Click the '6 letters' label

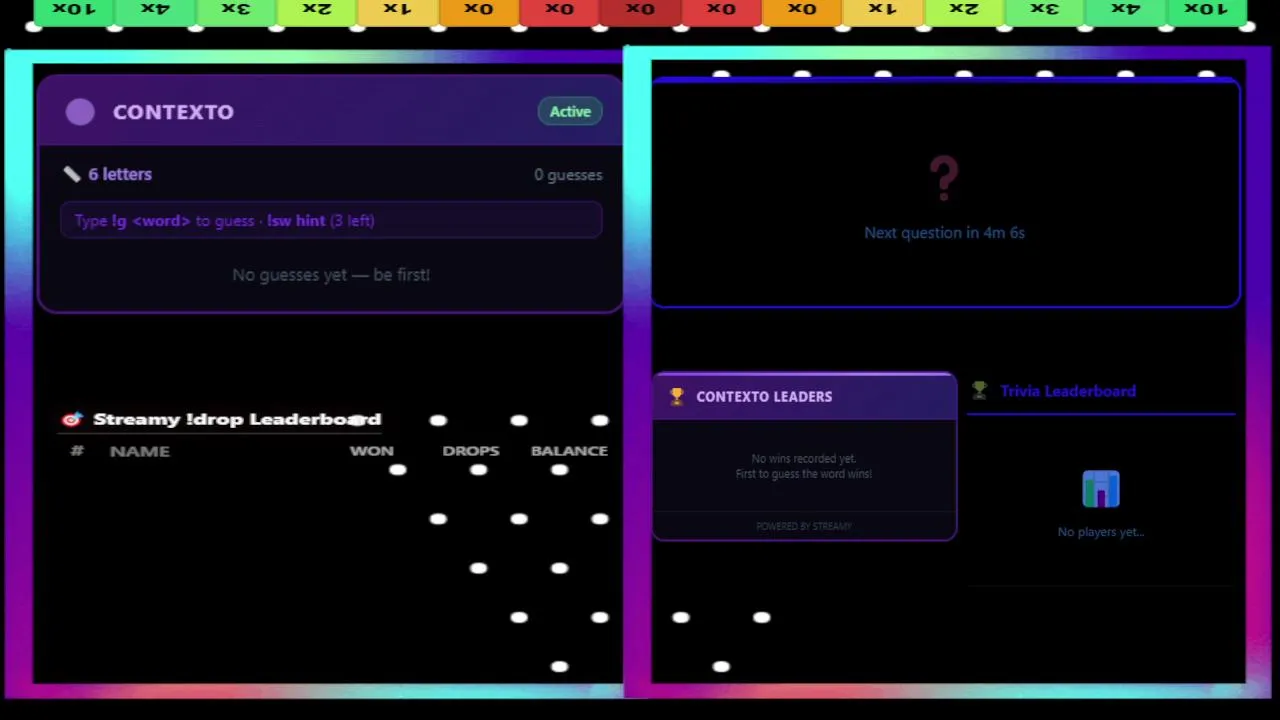120,174
